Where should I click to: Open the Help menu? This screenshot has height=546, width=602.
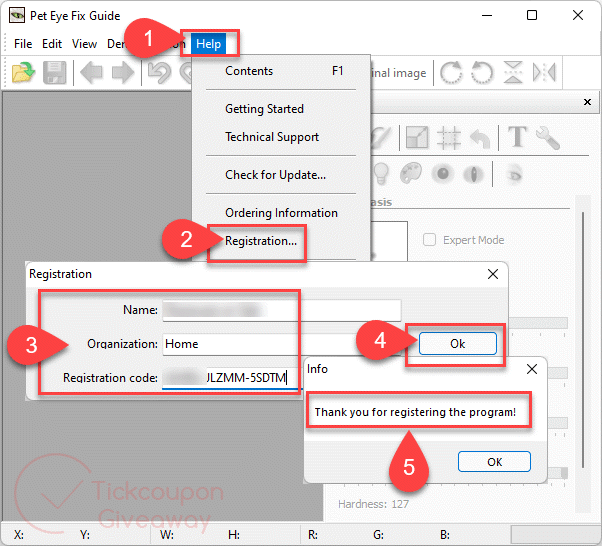tap(208, 44)
